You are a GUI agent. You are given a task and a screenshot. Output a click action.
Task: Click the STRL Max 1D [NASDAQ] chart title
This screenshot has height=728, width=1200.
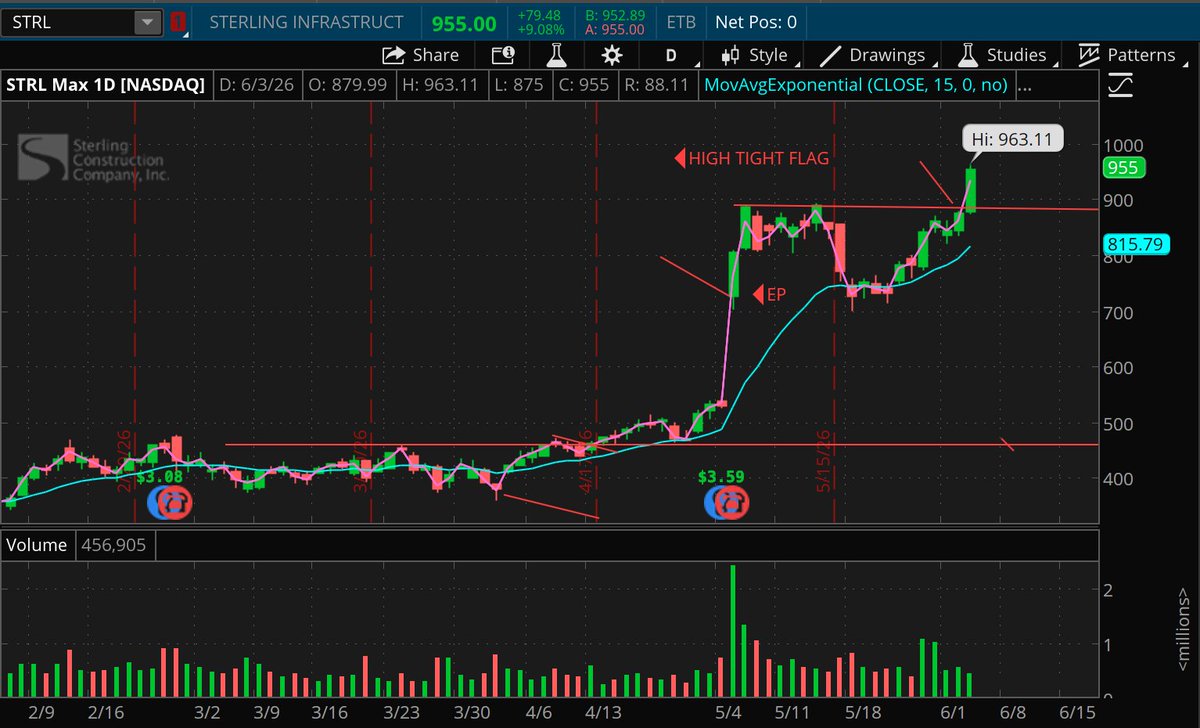pyautogui.click(x=106, y=86)
